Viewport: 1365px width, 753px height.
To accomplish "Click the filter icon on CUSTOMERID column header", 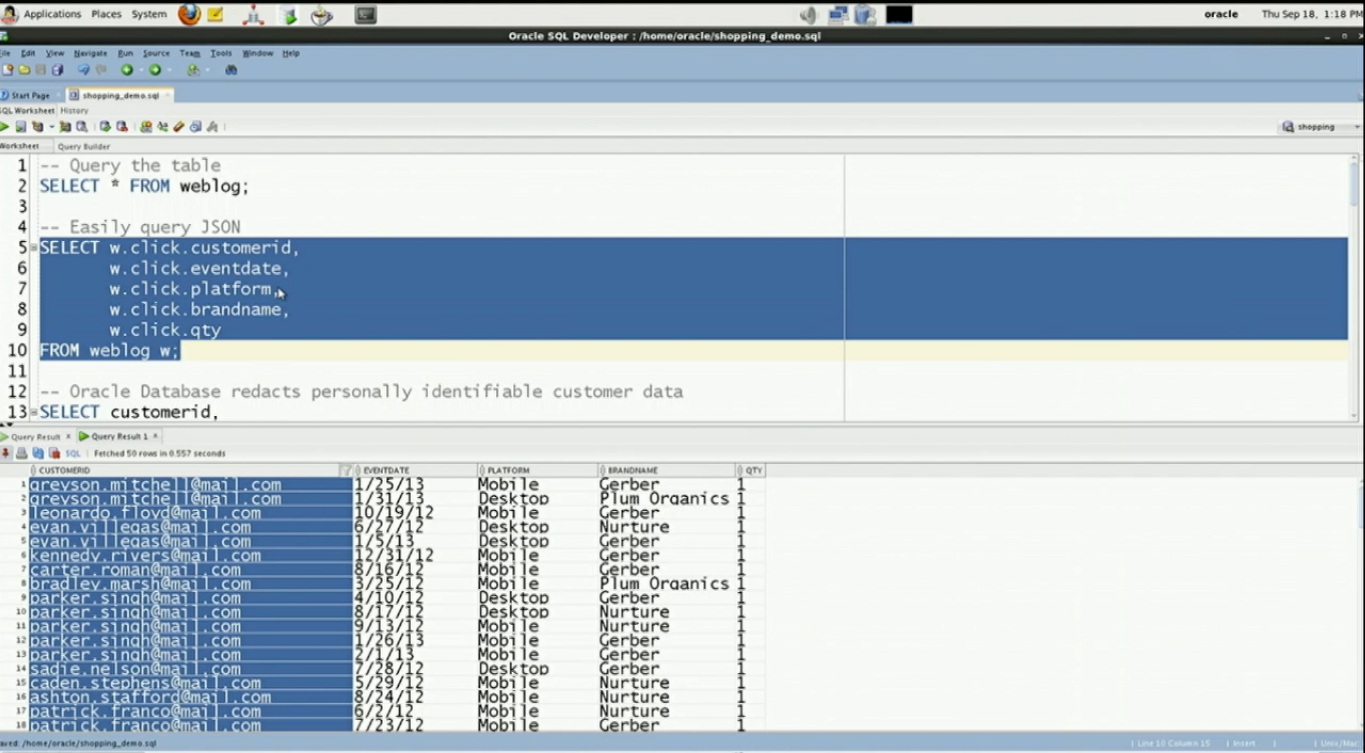I will pos(346,470).
